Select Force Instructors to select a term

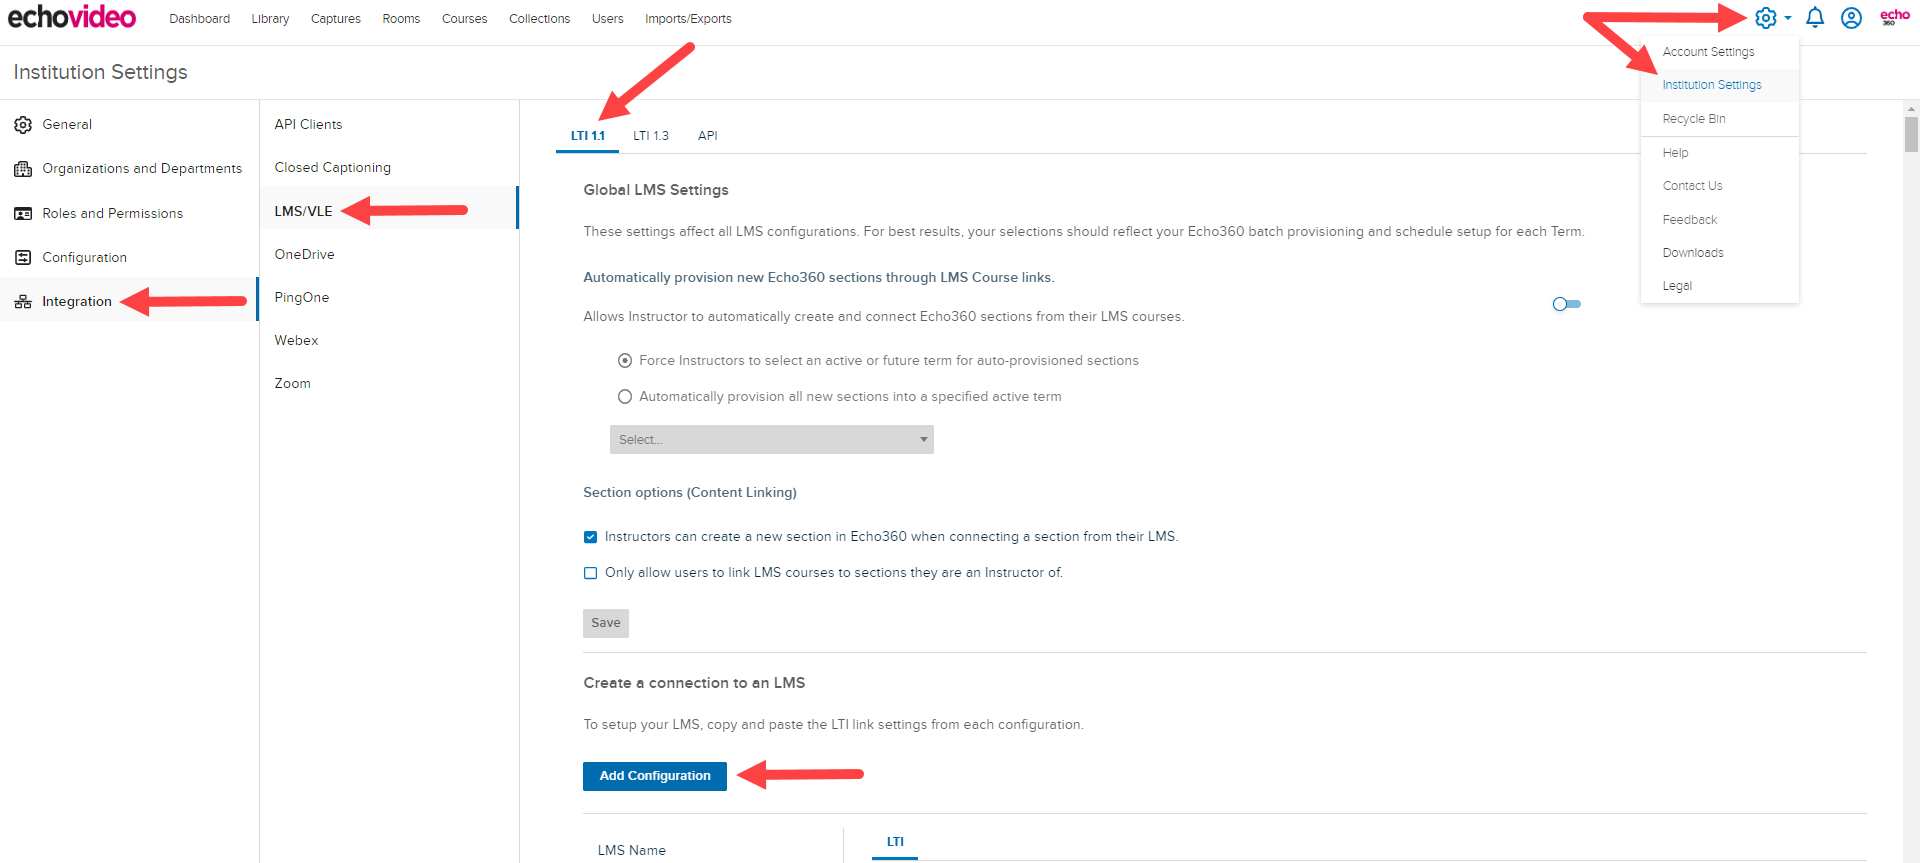(x=625, y=361)
